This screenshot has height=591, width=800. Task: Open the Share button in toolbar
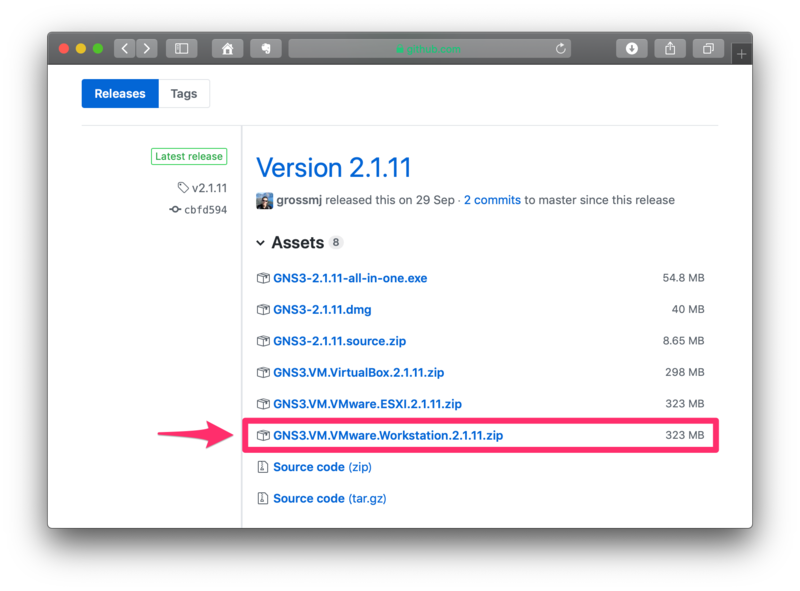coord(670,48)
